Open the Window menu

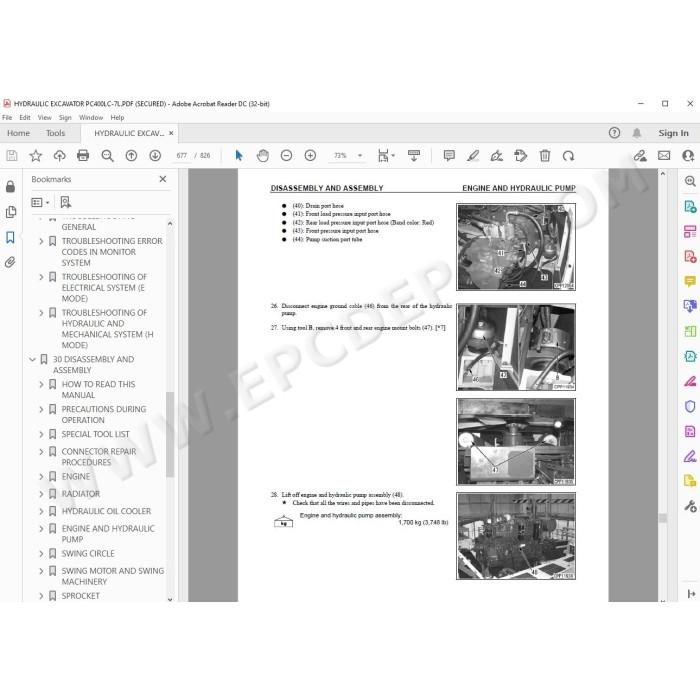91,117
